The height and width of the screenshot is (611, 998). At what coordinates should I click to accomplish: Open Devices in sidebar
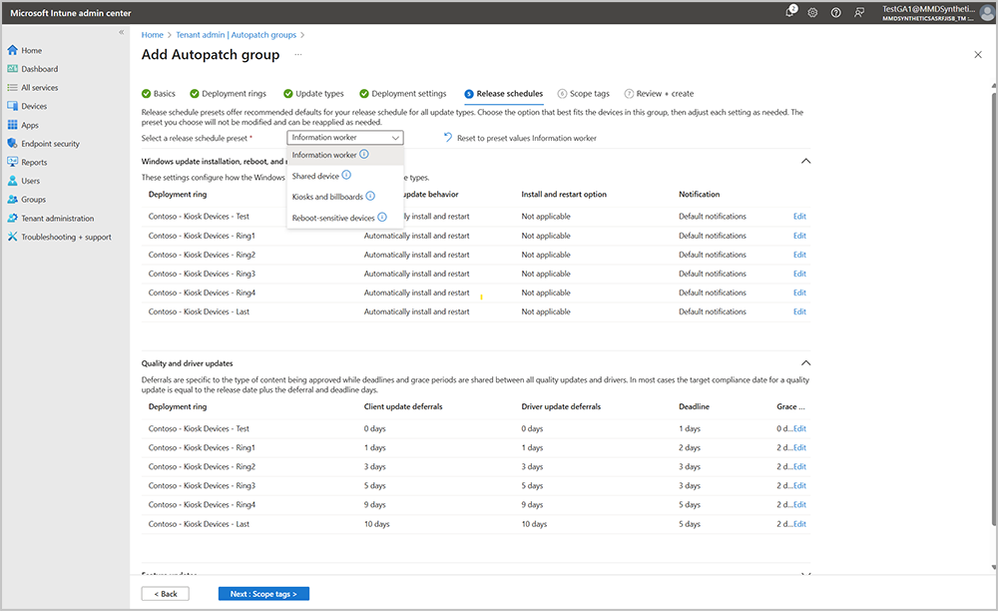34,106
